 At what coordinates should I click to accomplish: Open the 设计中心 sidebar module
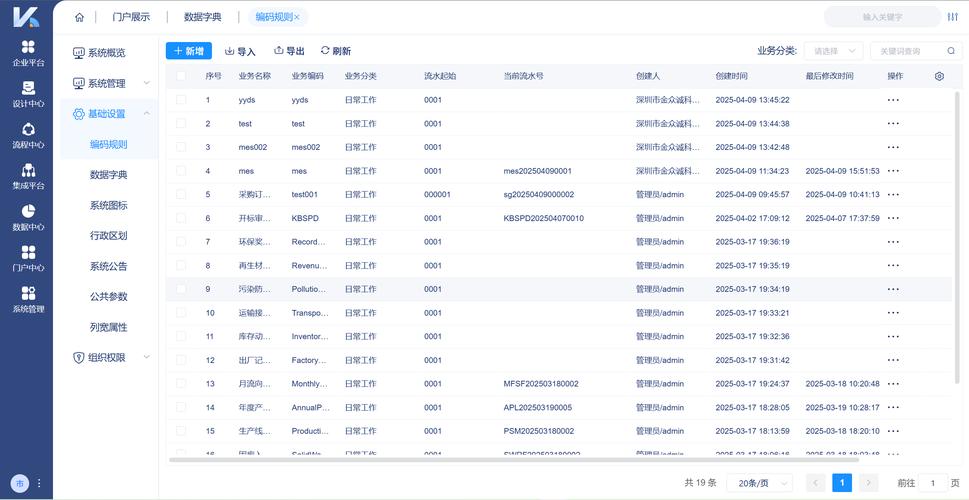pyautogui.click(x=28, y=95)
